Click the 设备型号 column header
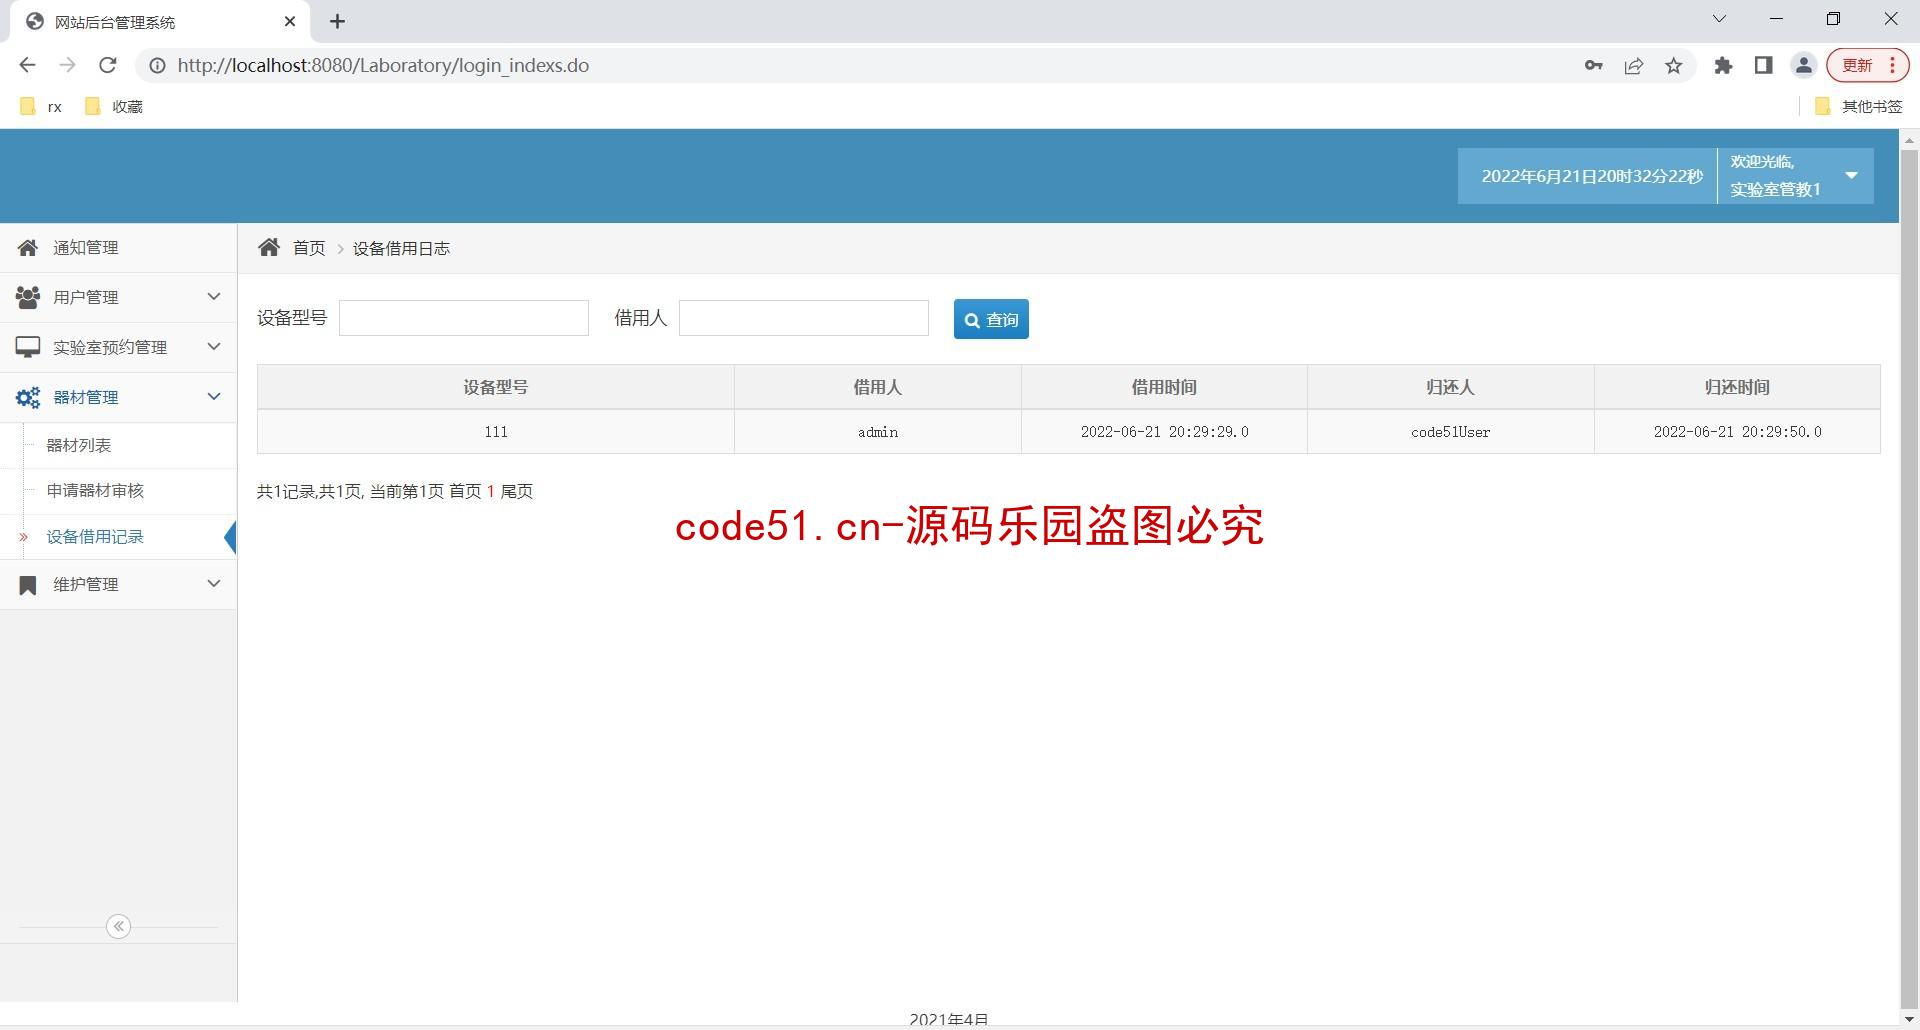 click(x=496, y=387)
